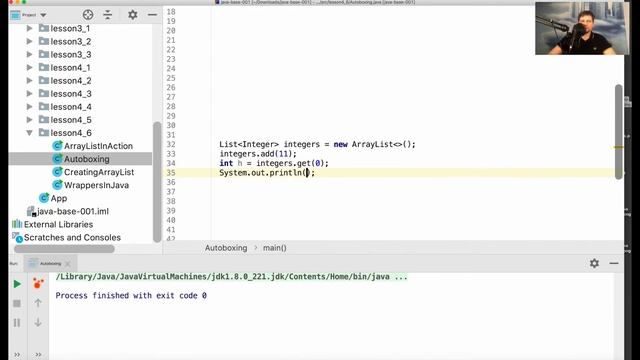Stop the process with square stop icon
This screenshot has height=360, width=640.
17,304
